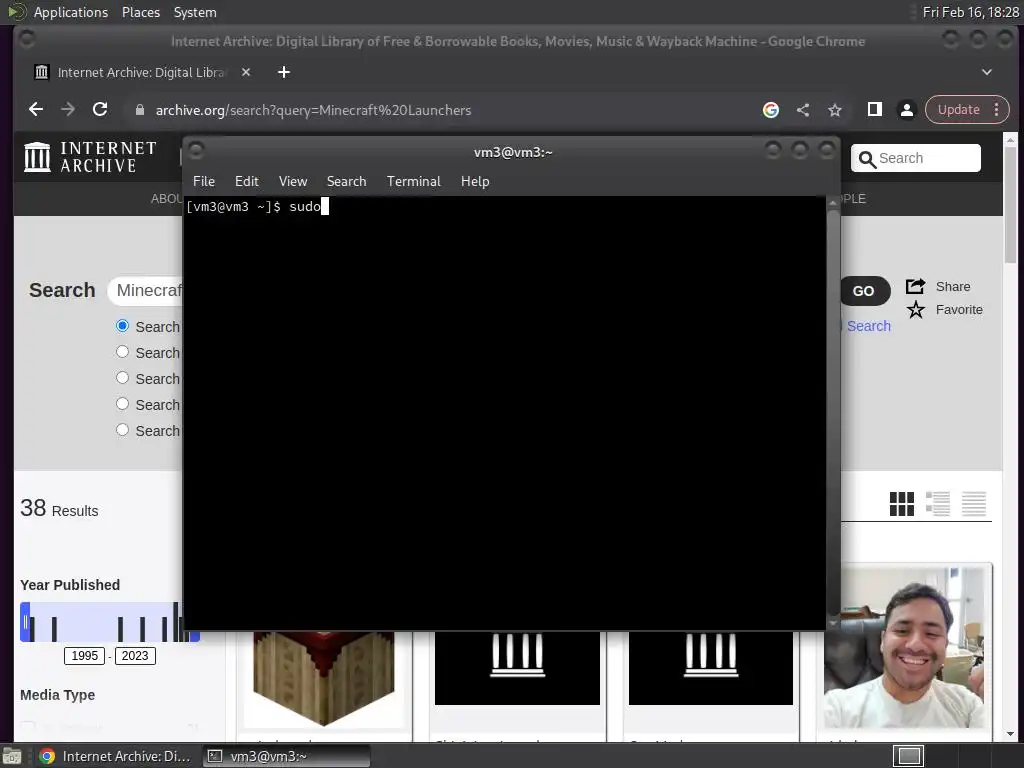
Task: Select the third Search radio option
Action: click(122, 377)
